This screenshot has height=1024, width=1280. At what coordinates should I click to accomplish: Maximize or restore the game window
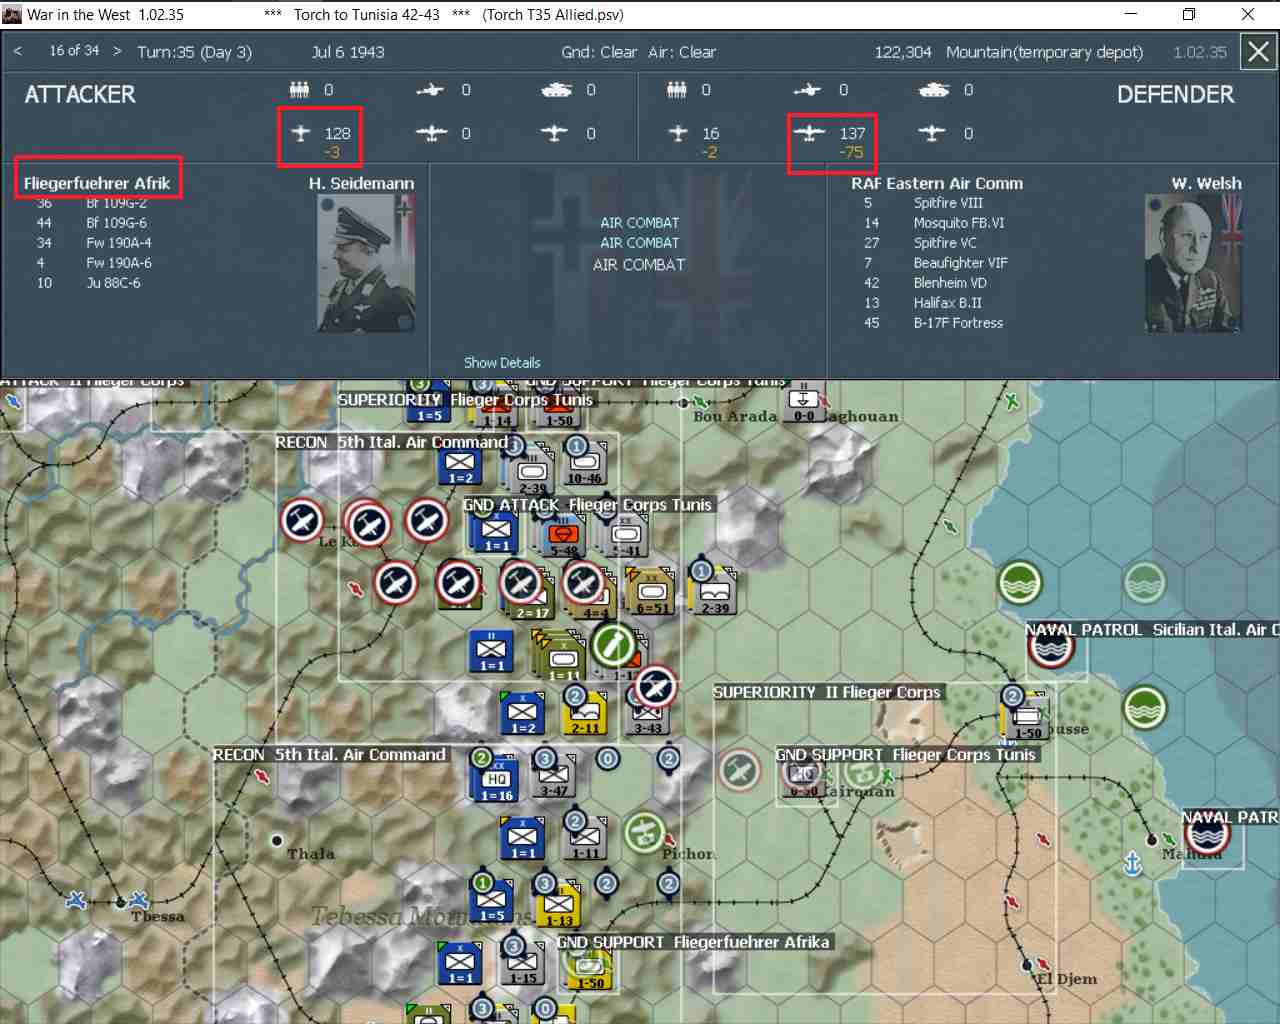point(1189,14)
